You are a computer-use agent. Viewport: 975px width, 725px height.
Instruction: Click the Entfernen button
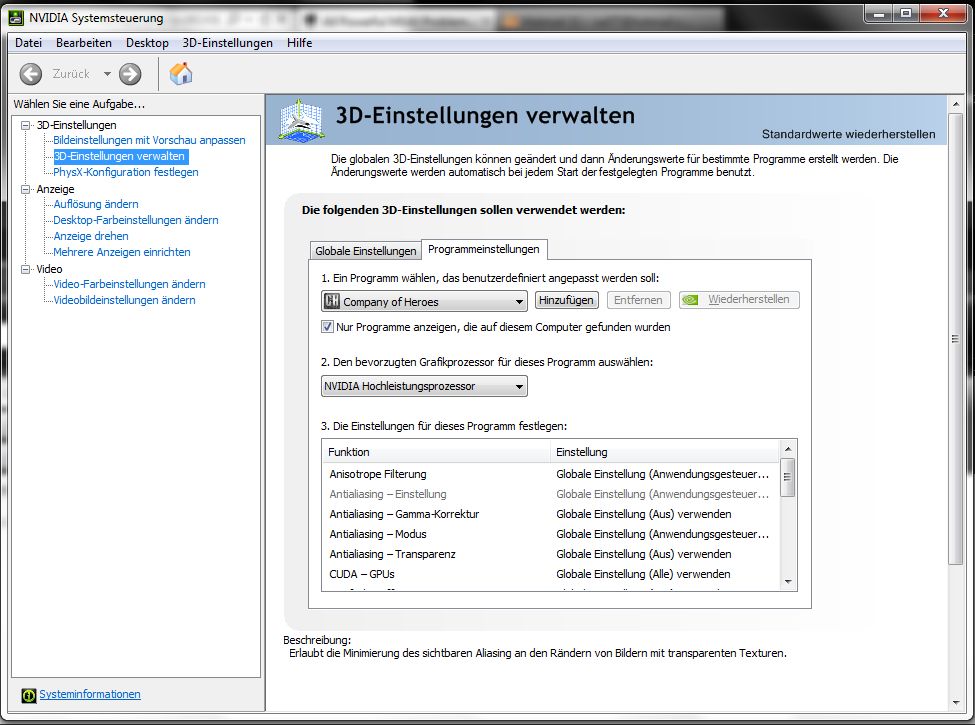[x=638, y=300]
